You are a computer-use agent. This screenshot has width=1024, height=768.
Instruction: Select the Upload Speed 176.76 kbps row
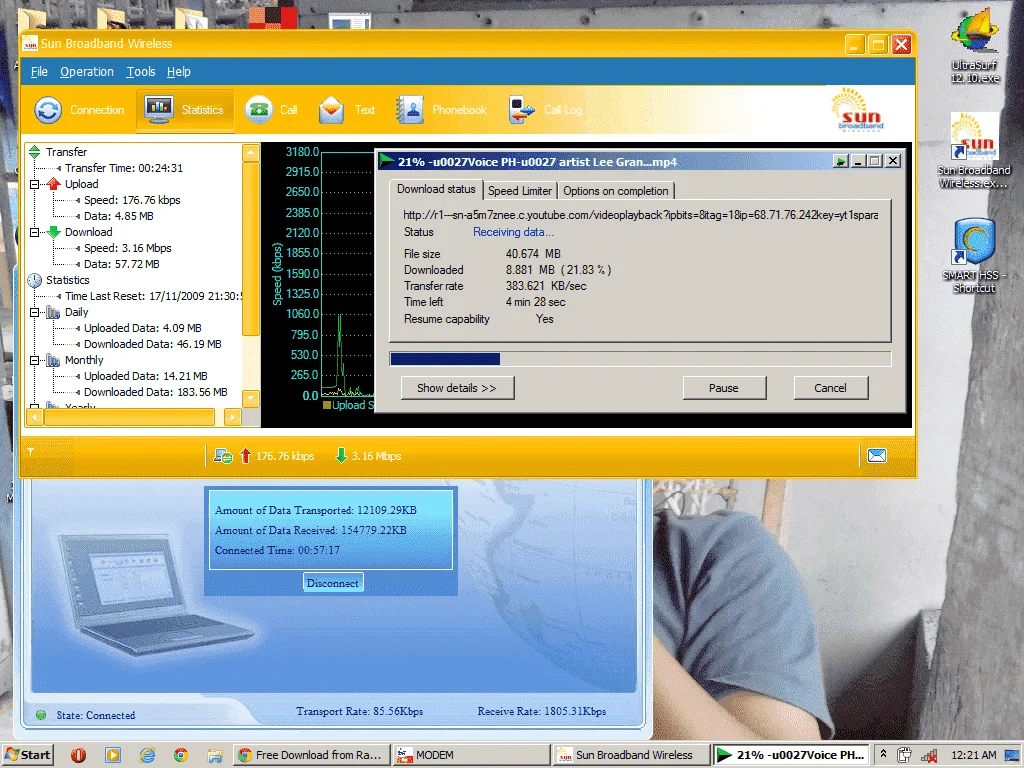click(132, 200)
